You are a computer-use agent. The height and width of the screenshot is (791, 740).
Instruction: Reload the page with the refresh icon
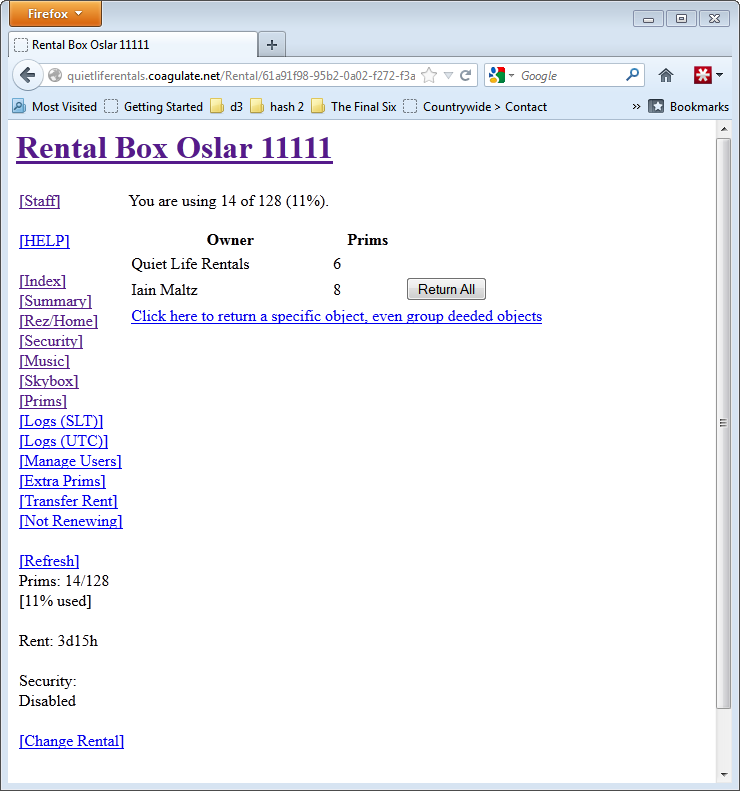pyautogui.click(x=466, y=76)
